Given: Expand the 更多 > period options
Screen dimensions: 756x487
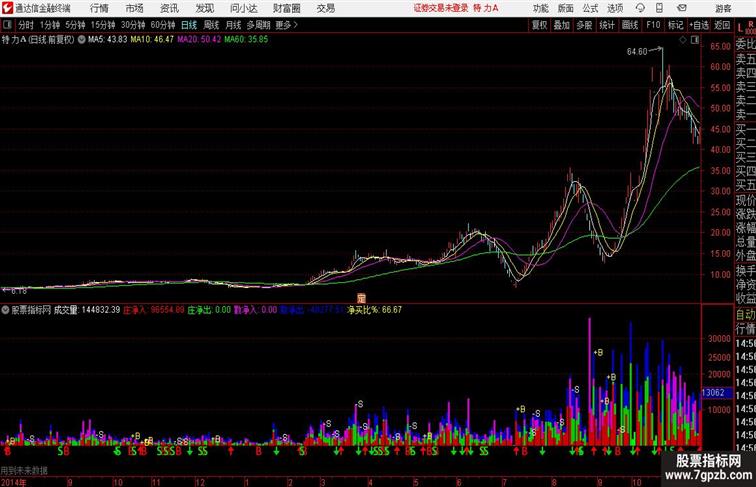Looking at the screenshot, I should [x=287, y=25].
